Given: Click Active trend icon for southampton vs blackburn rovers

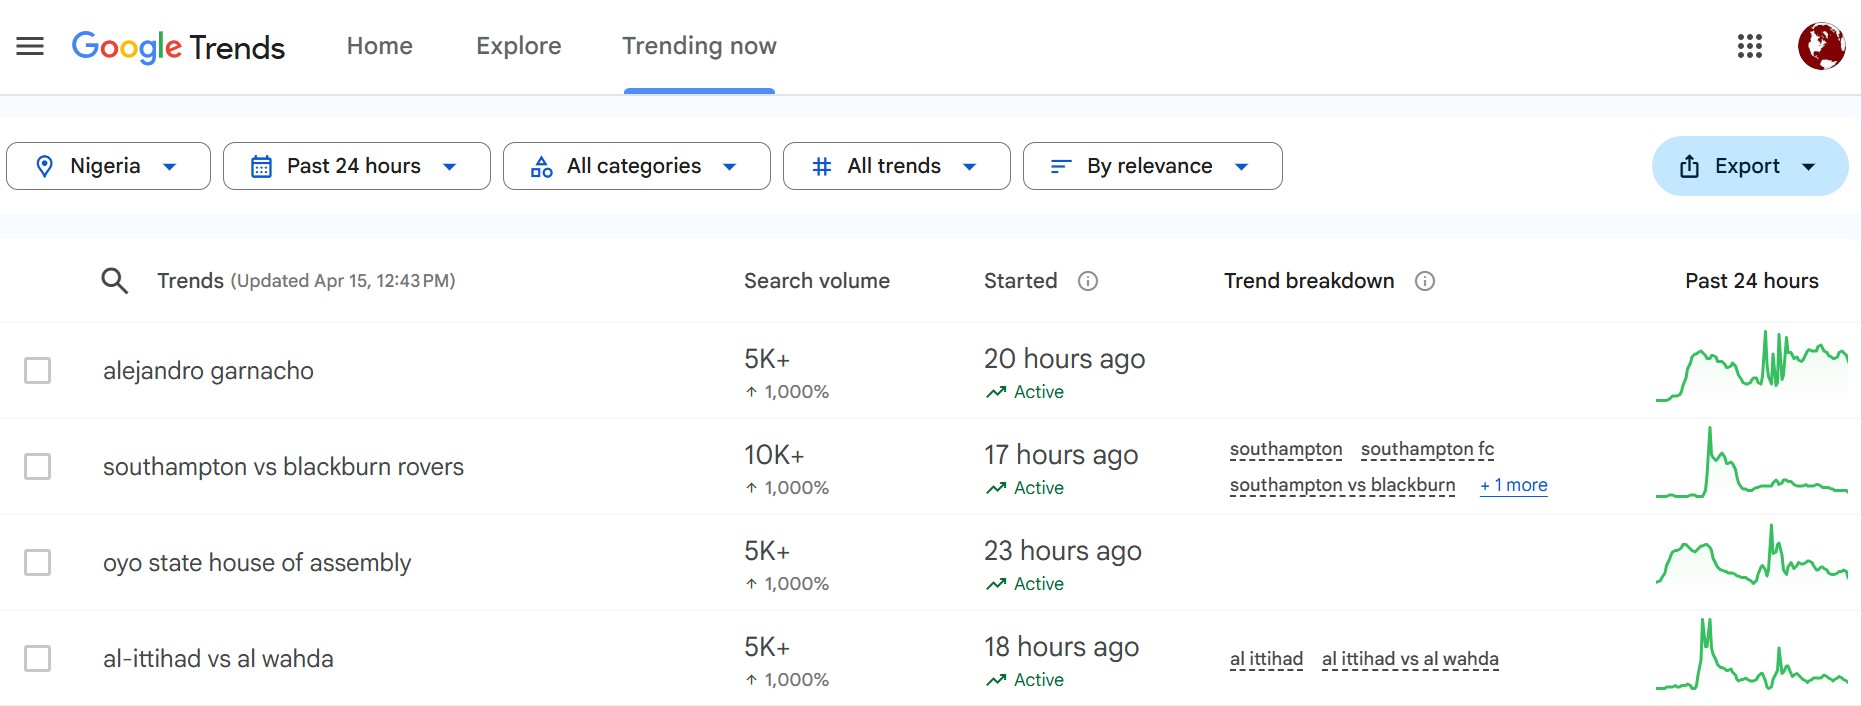Looking at the screenshot, I should point(996,488).
